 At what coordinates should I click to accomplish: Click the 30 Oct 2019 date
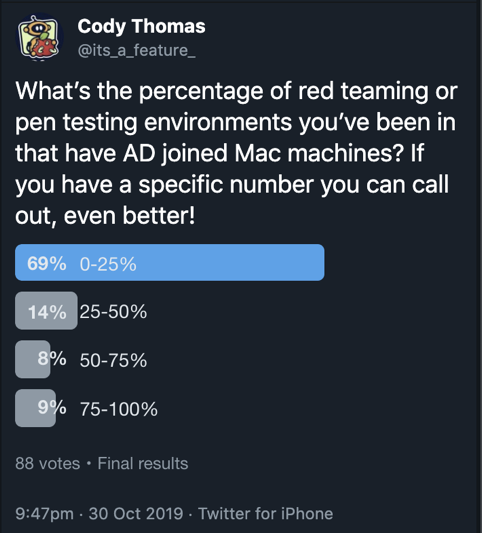click(136, 513)
